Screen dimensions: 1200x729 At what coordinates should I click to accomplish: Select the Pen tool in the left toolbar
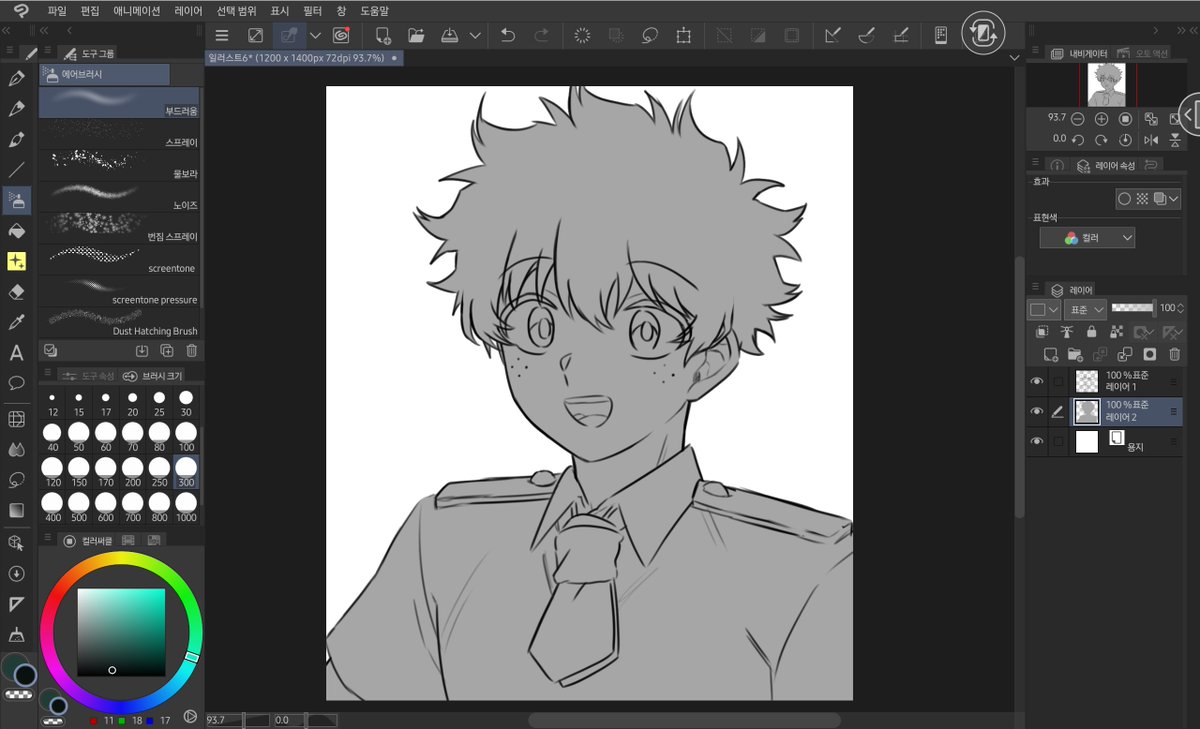pos(16,78)
